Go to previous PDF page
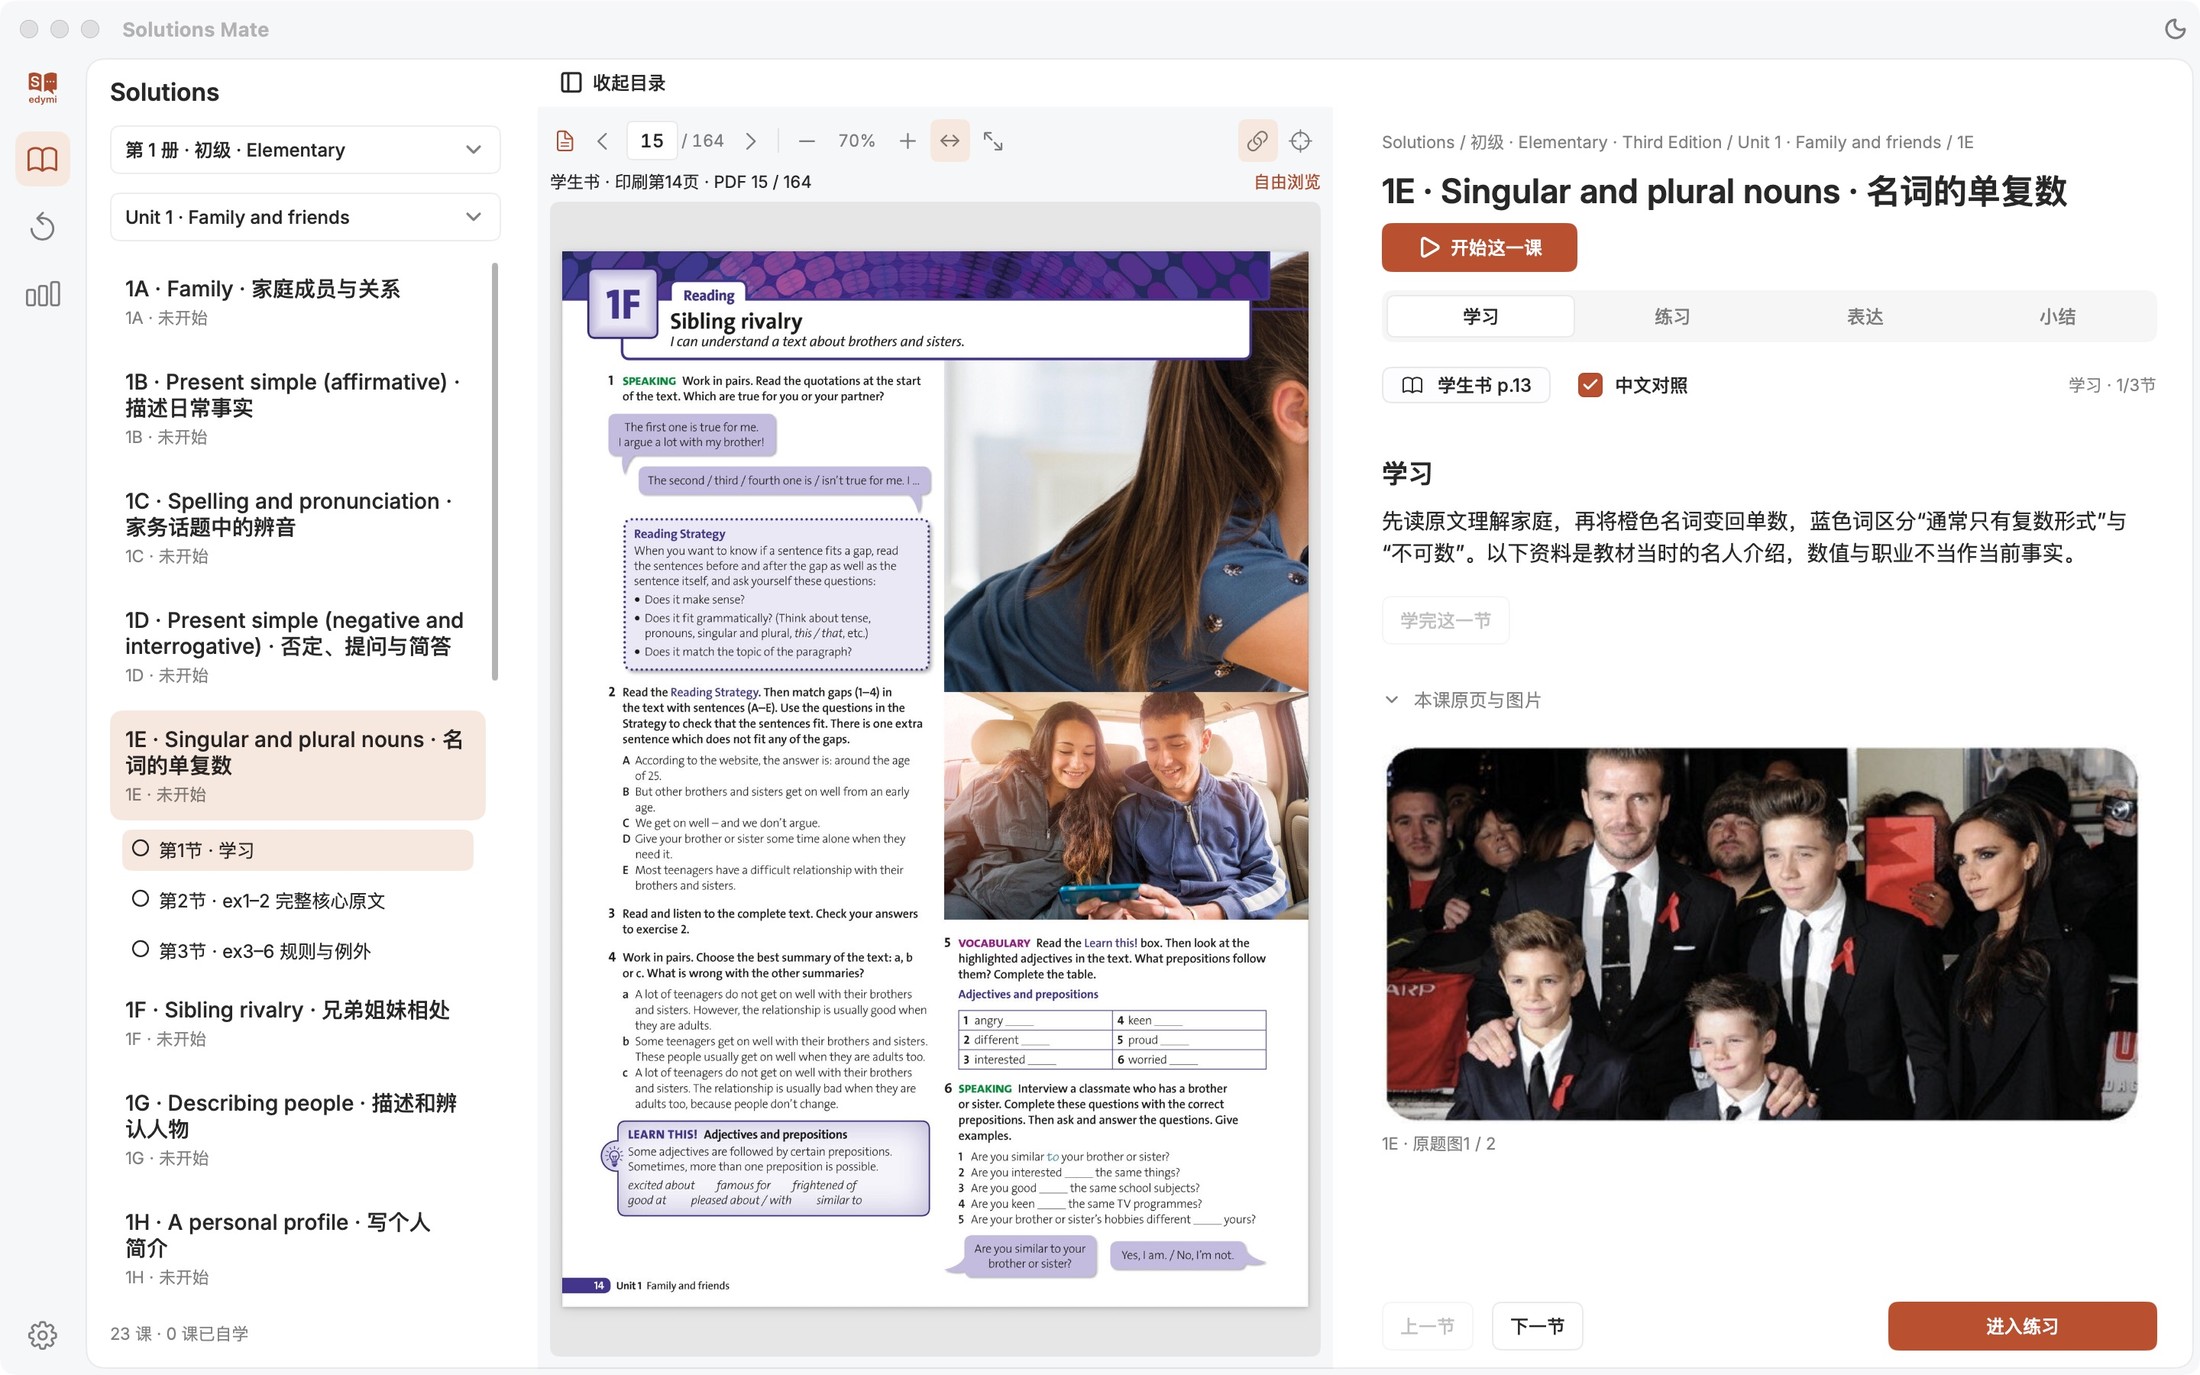 pyautogui.click(x=602, y=141)
